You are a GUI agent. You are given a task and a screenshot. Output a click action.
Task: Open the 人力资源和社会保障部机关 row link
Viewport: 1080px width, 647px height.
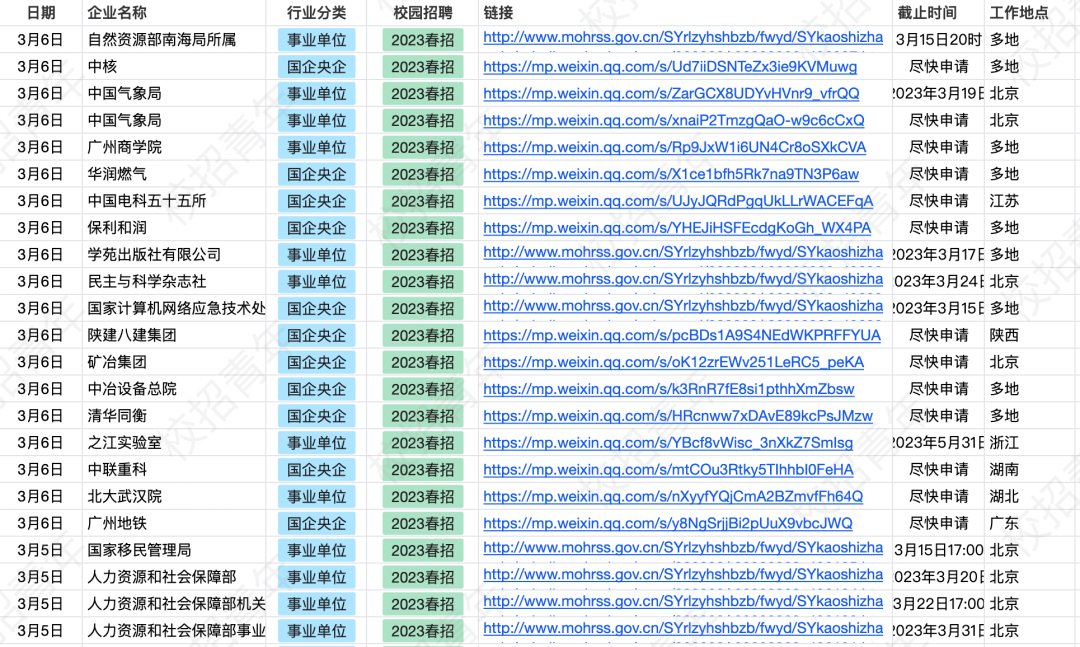click(683, 602)
